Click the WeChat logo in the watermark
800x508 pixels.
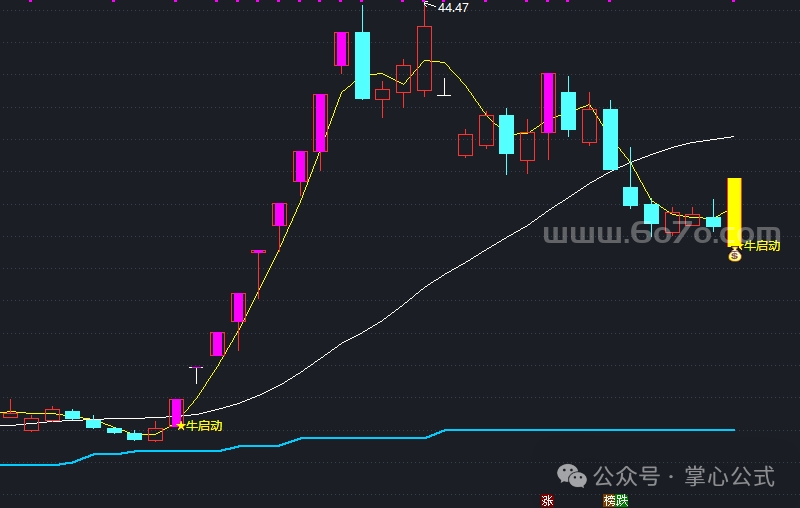(x=571, y=476)
